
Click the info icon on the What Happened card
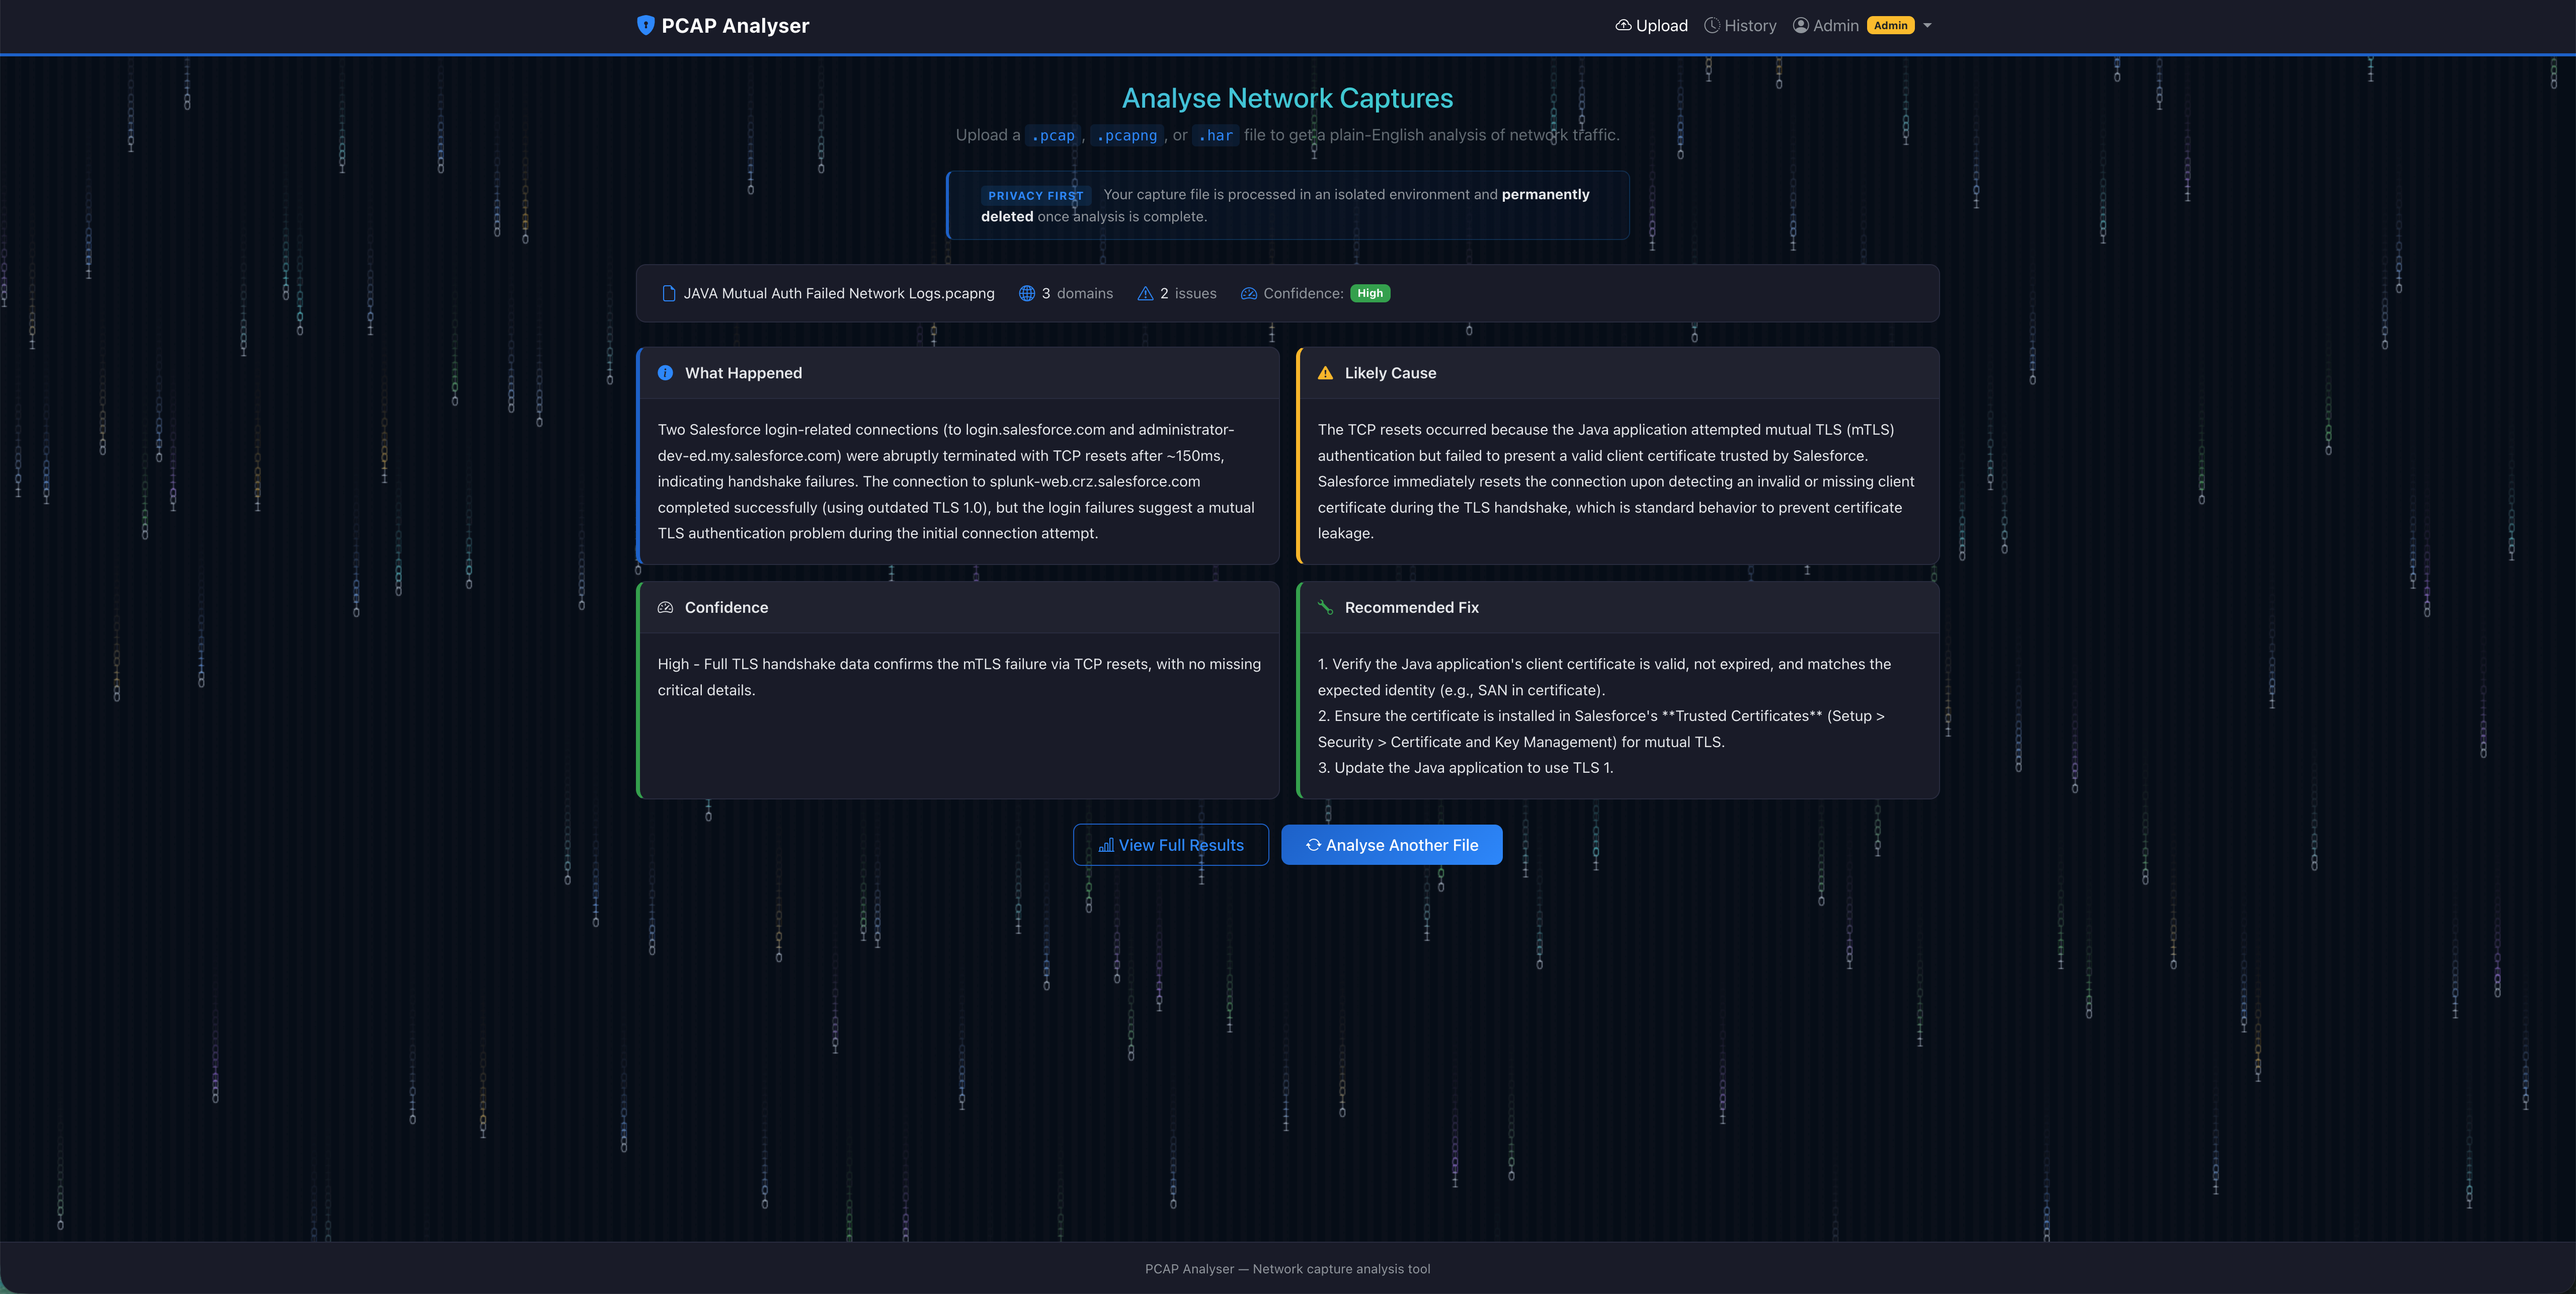coord(665,373)
